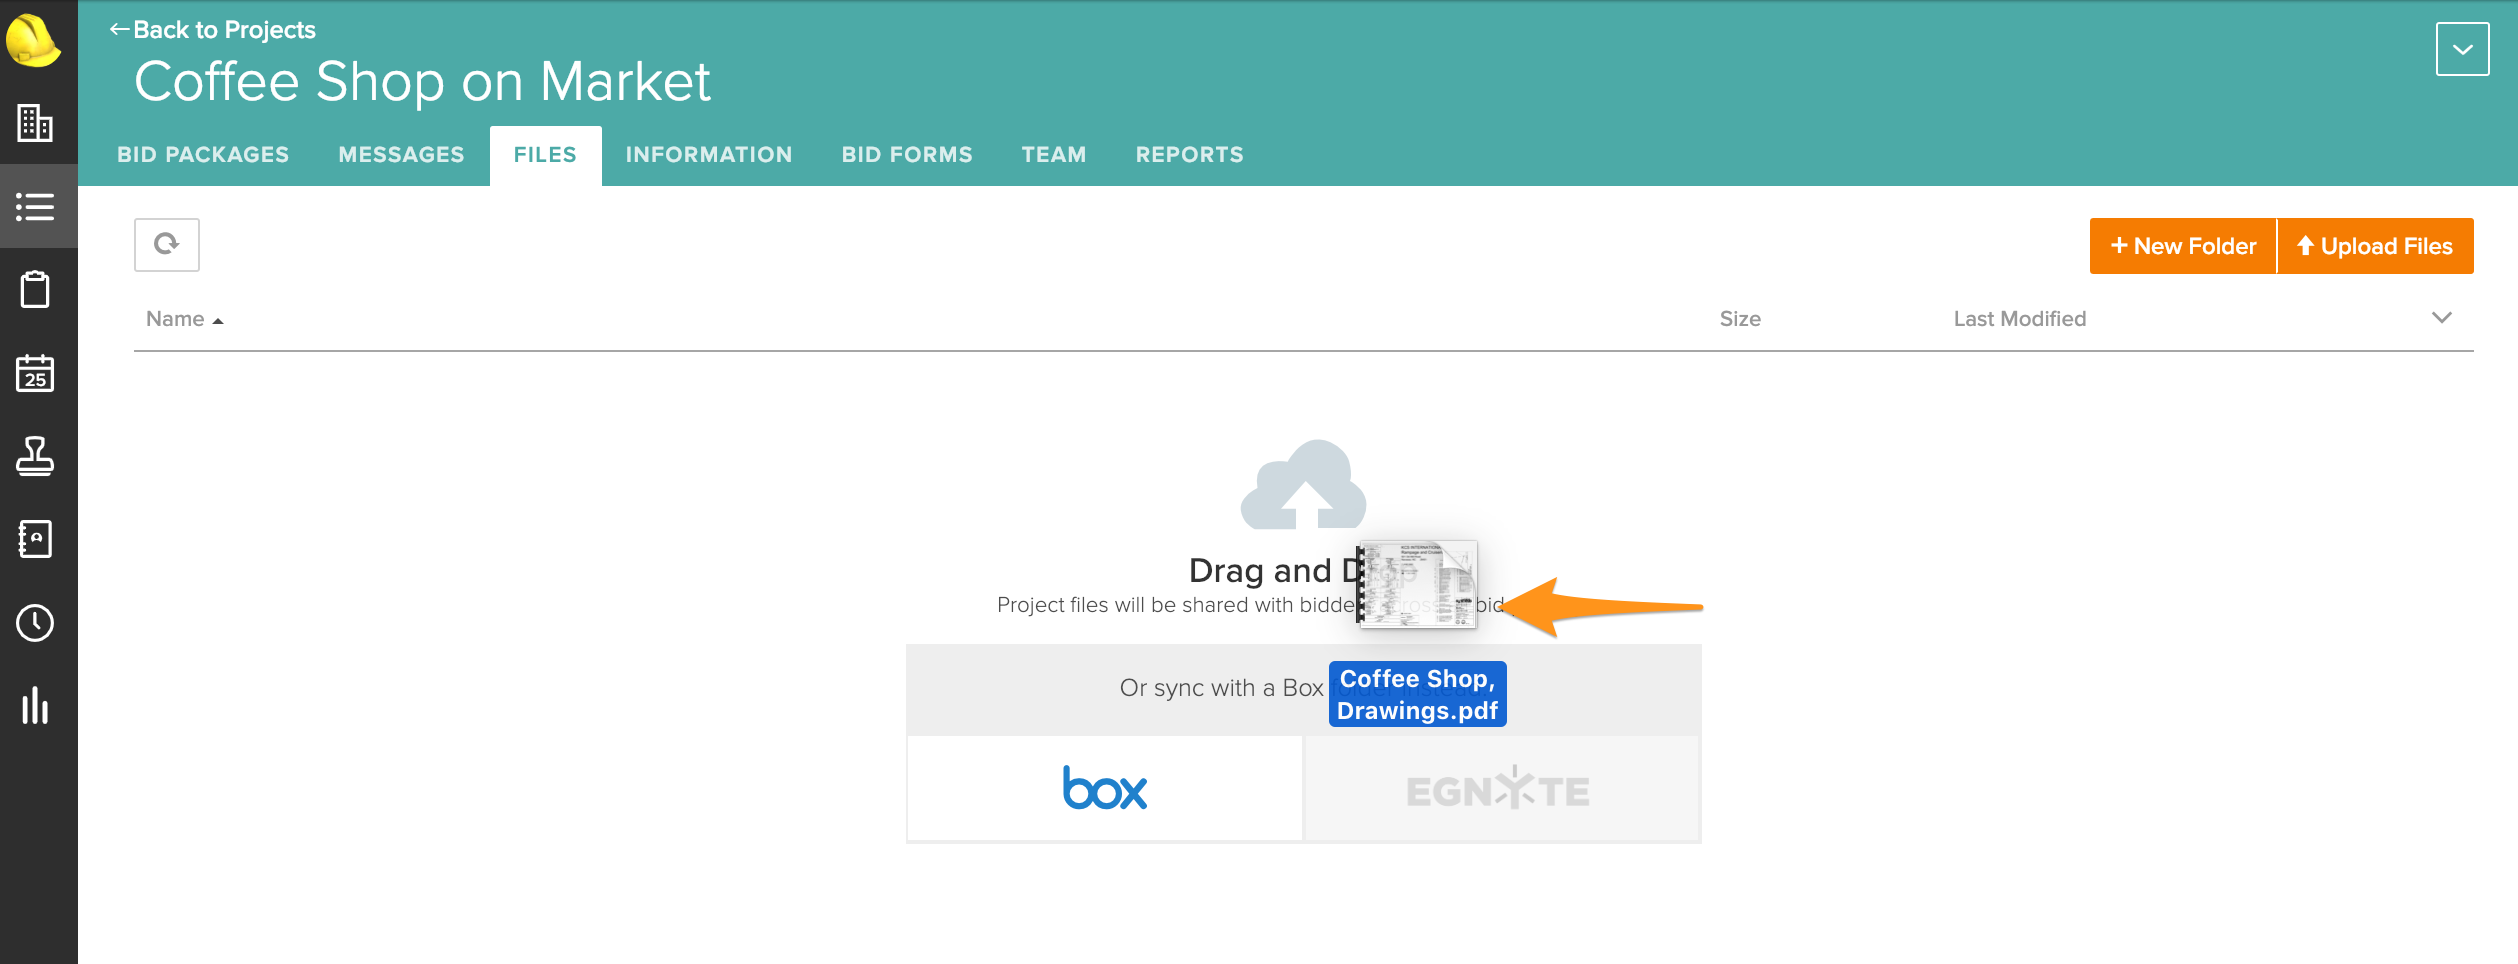Click the Upload Files button

pos(2375,246)
